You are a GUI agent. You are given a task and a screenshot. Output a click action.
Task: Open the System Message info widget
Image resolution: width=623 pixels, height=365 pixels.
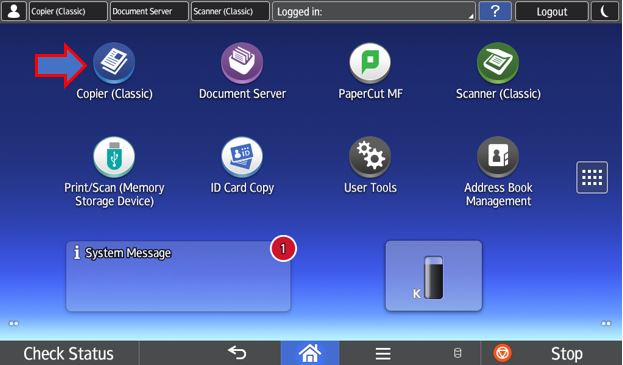click(178, 276)
